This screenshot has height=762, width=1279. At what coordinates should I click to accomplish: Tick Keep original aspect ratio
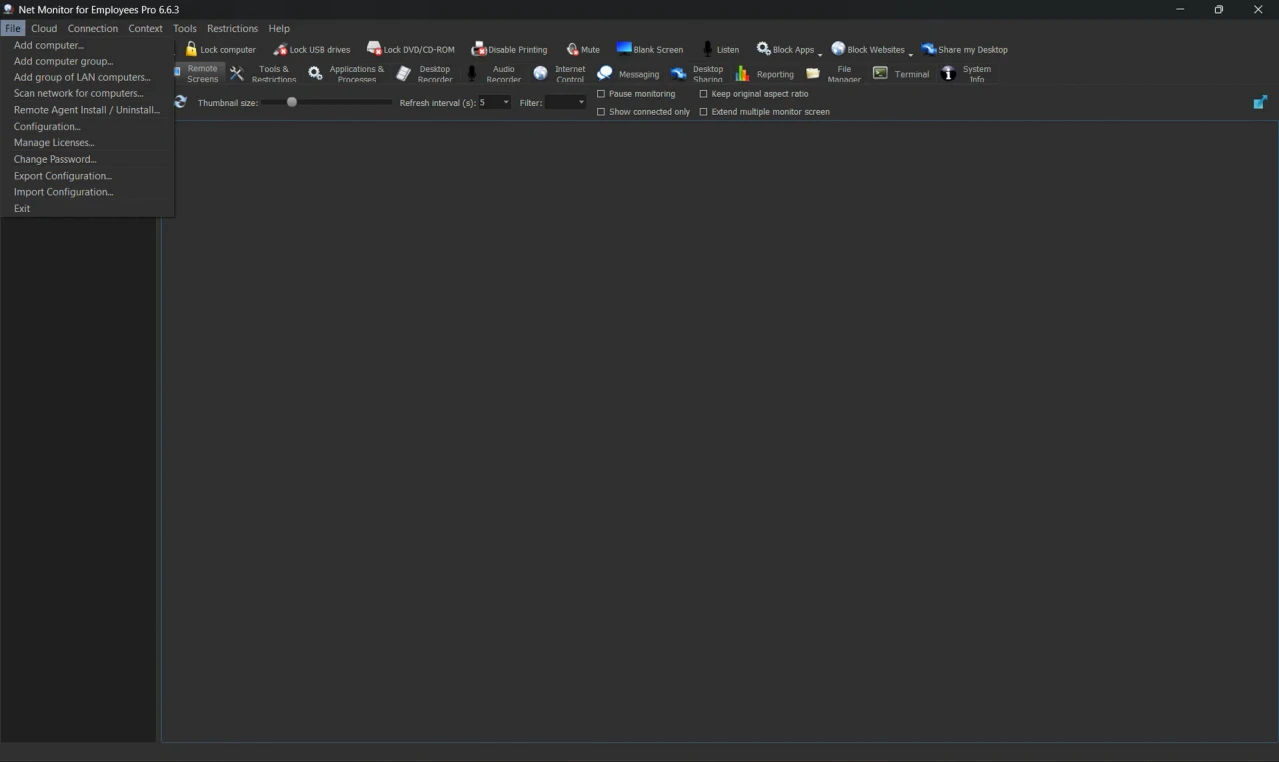click(x=703, y=94)
